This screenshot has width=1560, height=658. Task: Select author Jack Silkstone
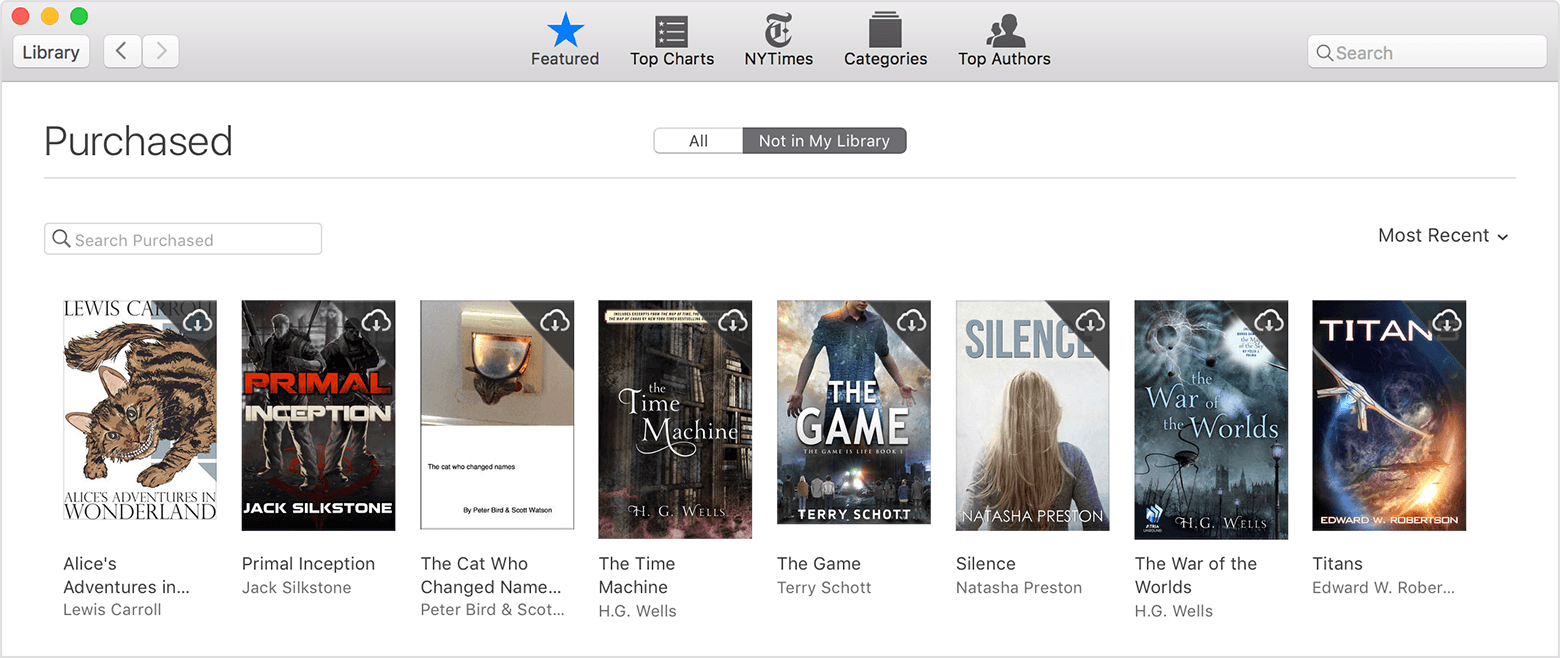(297, 588)
